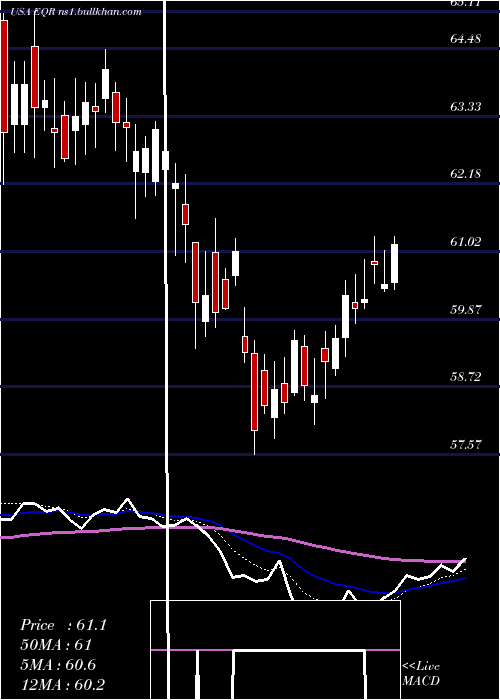Click the 64.48 price axis label

tap(466, 39)
